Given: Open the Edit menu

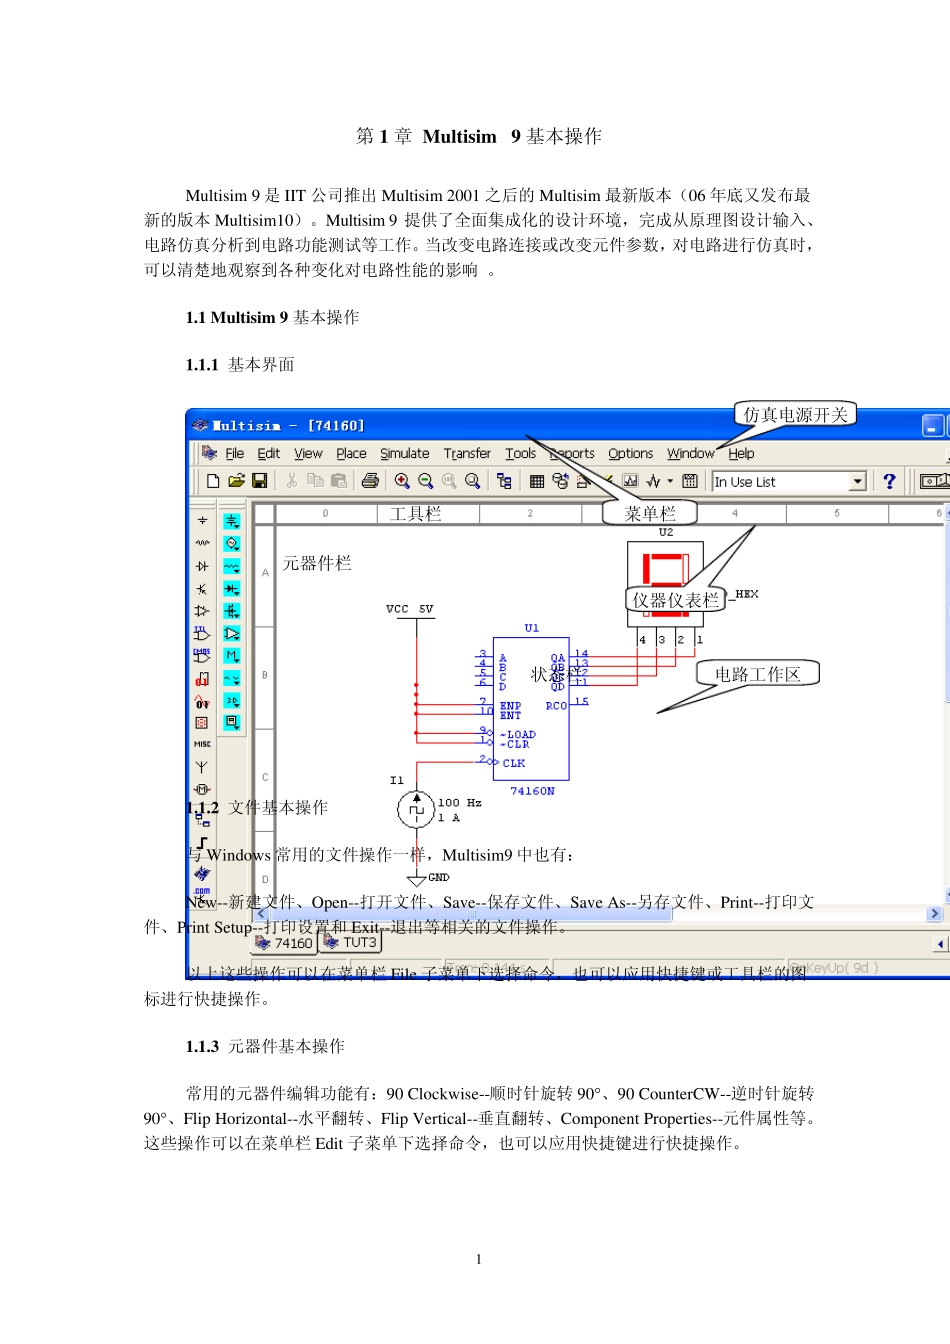Looking at the screenshot, I should 268,453.
